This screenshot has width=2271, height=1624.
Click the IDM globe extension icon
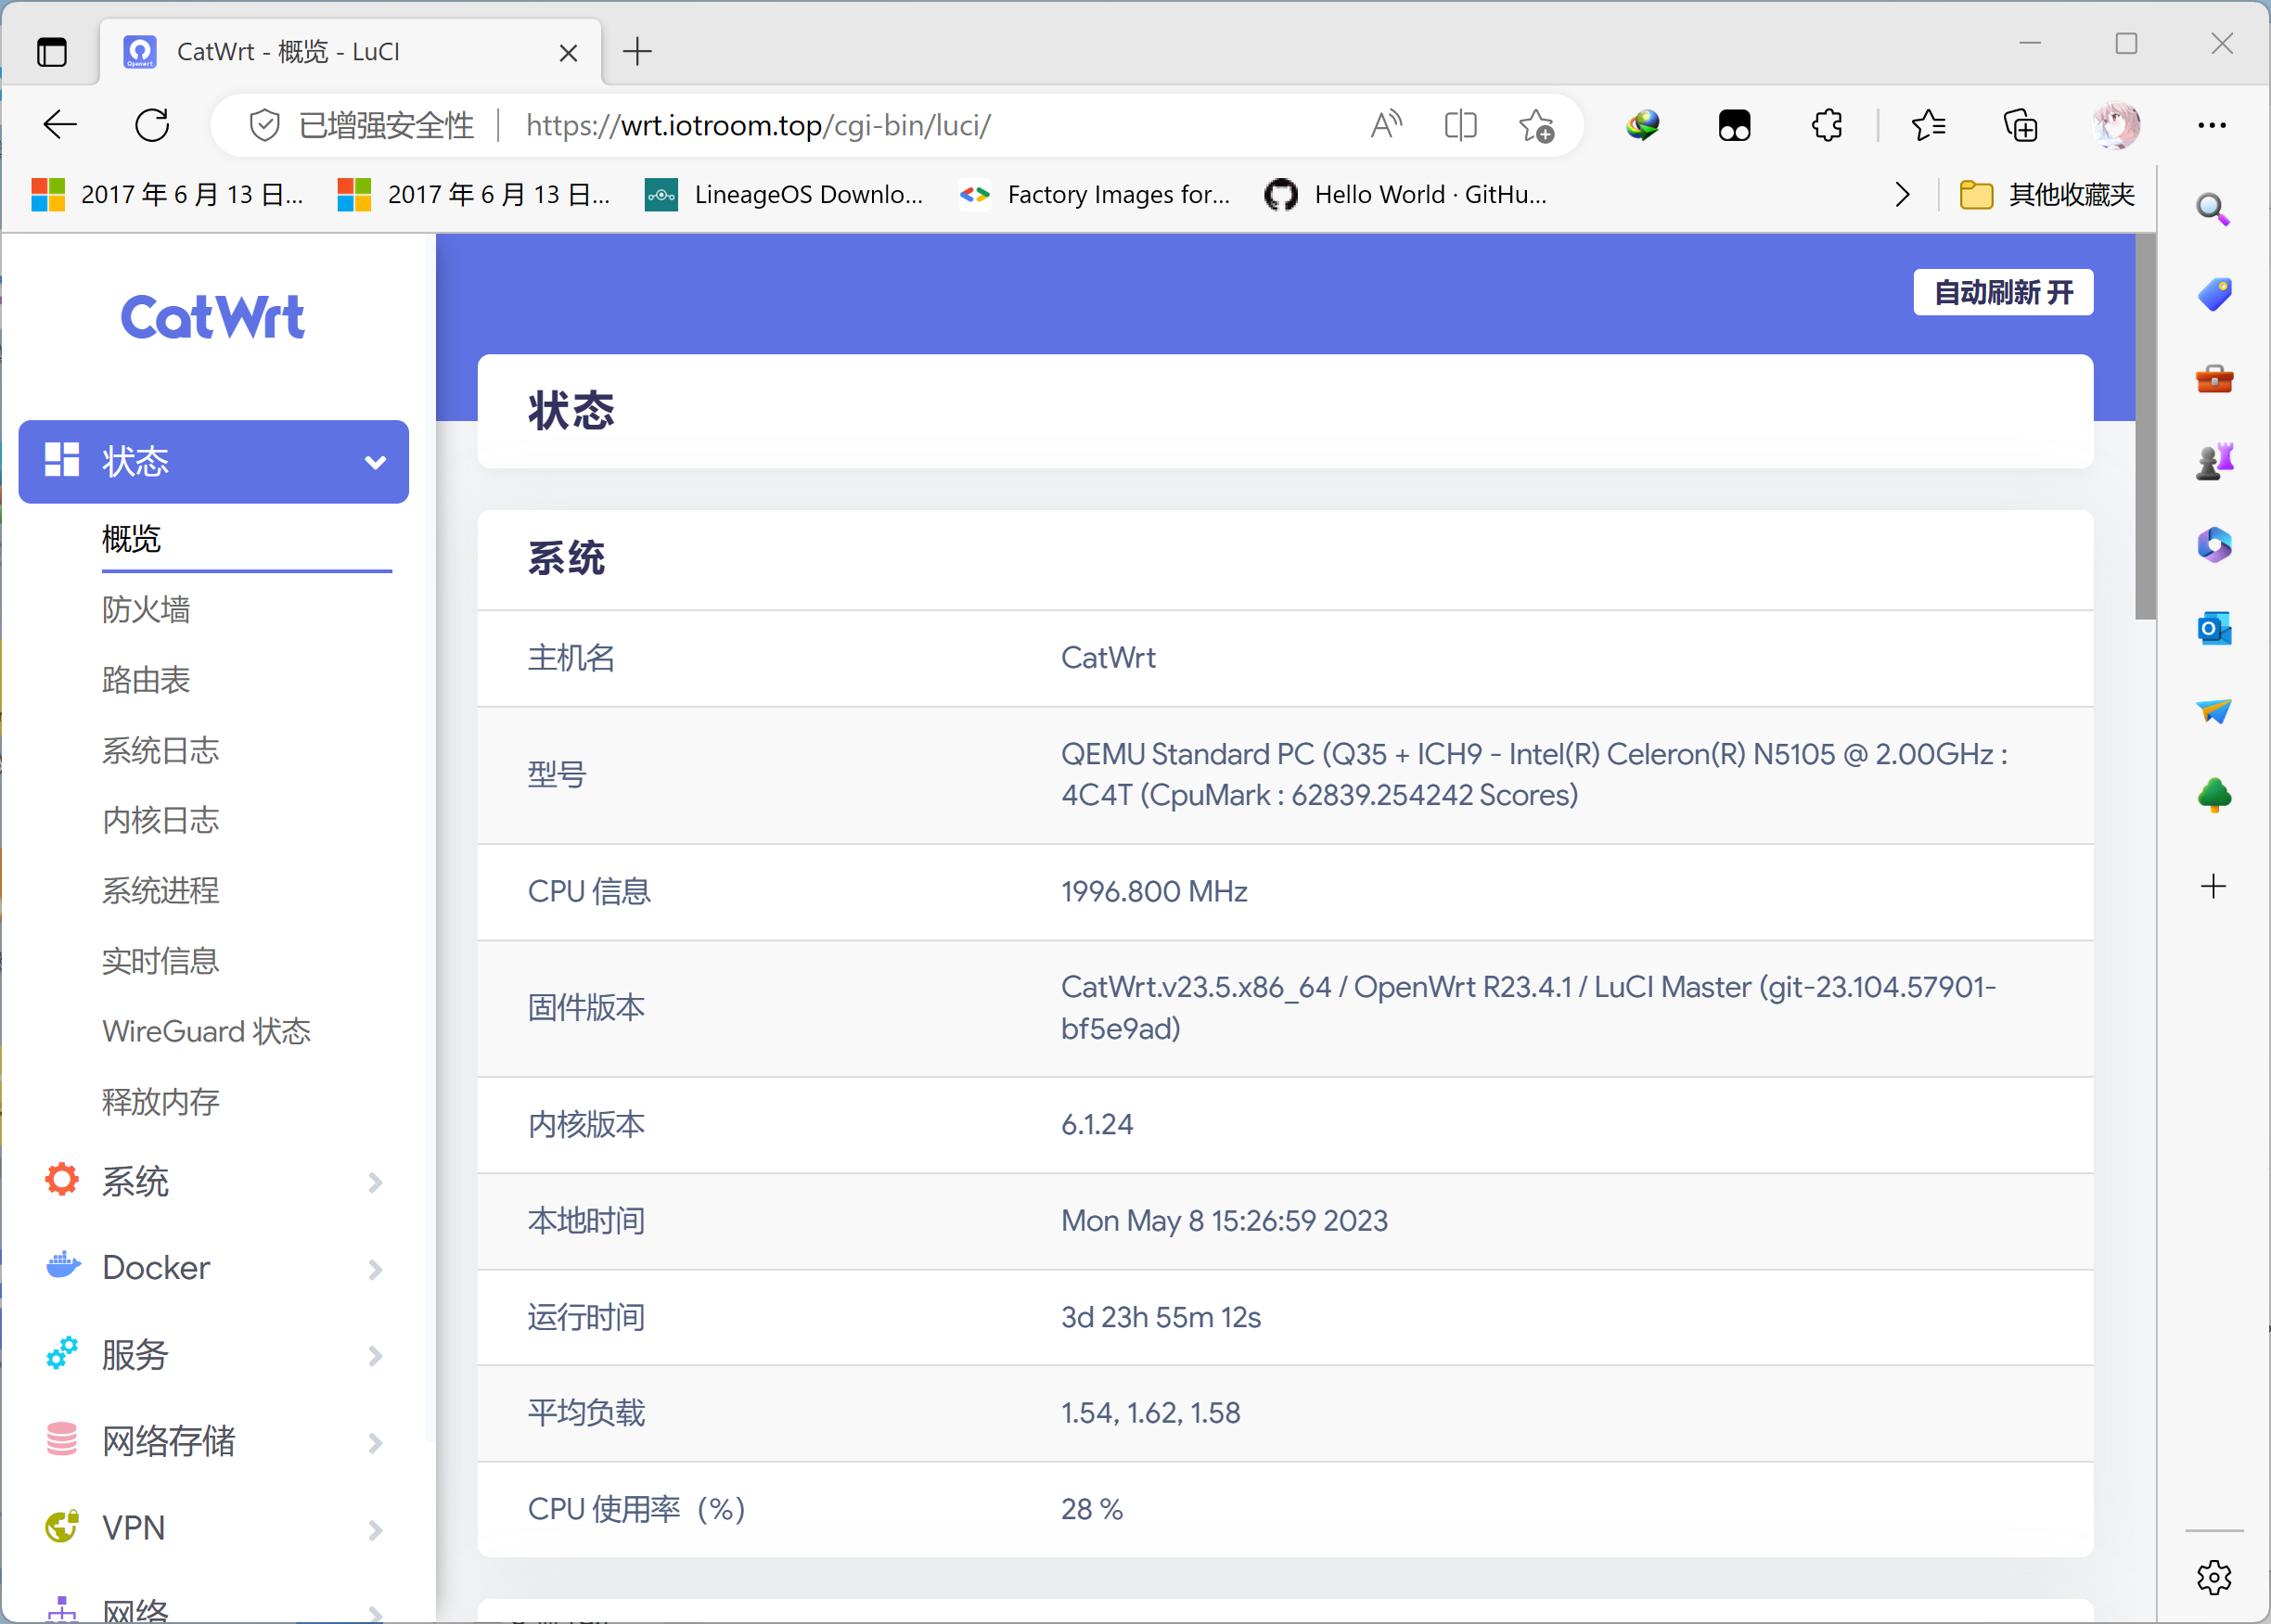point(1642,125)
